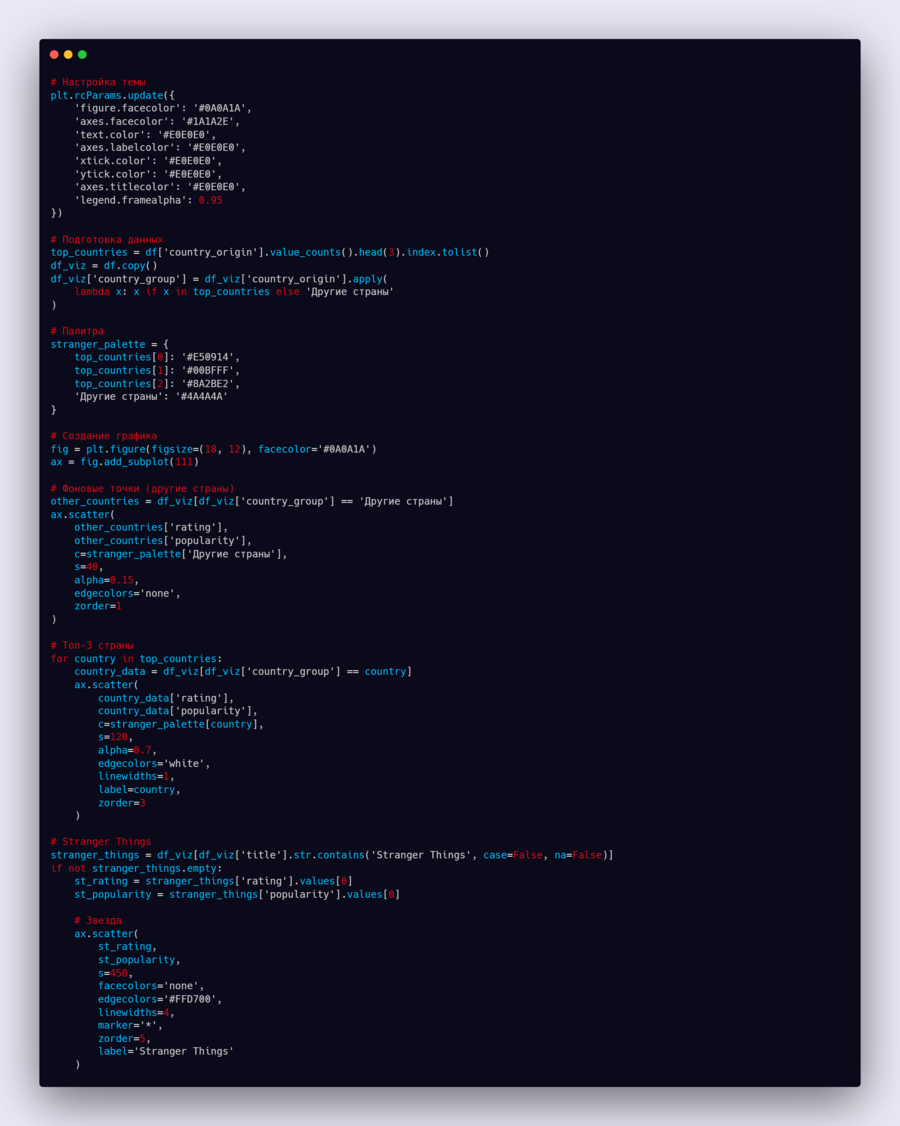Screen dimensions: 900x1126
Task: Click the 'linewidths=4' argument
Action: [x=136, y=1013]
